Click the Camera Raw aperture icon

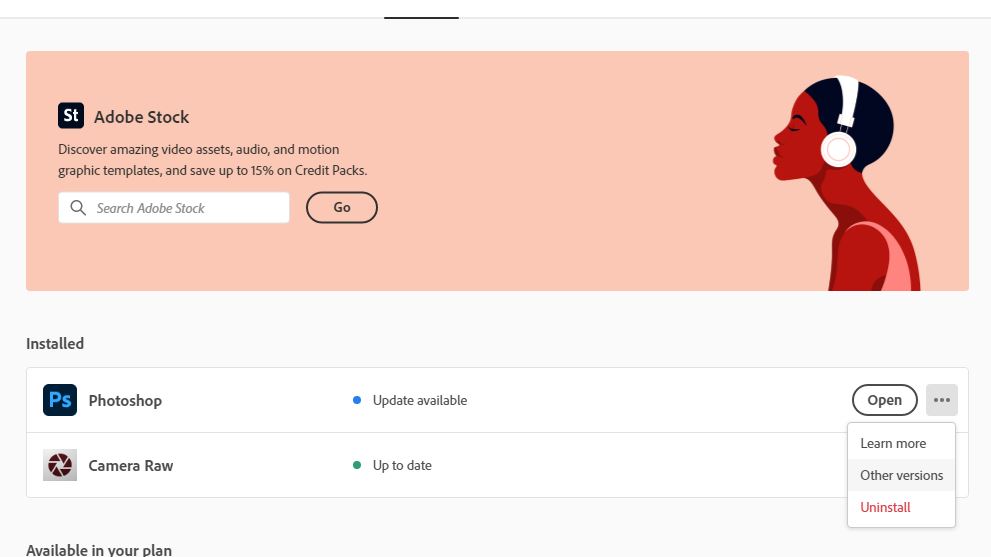click(x=60, y=465)
